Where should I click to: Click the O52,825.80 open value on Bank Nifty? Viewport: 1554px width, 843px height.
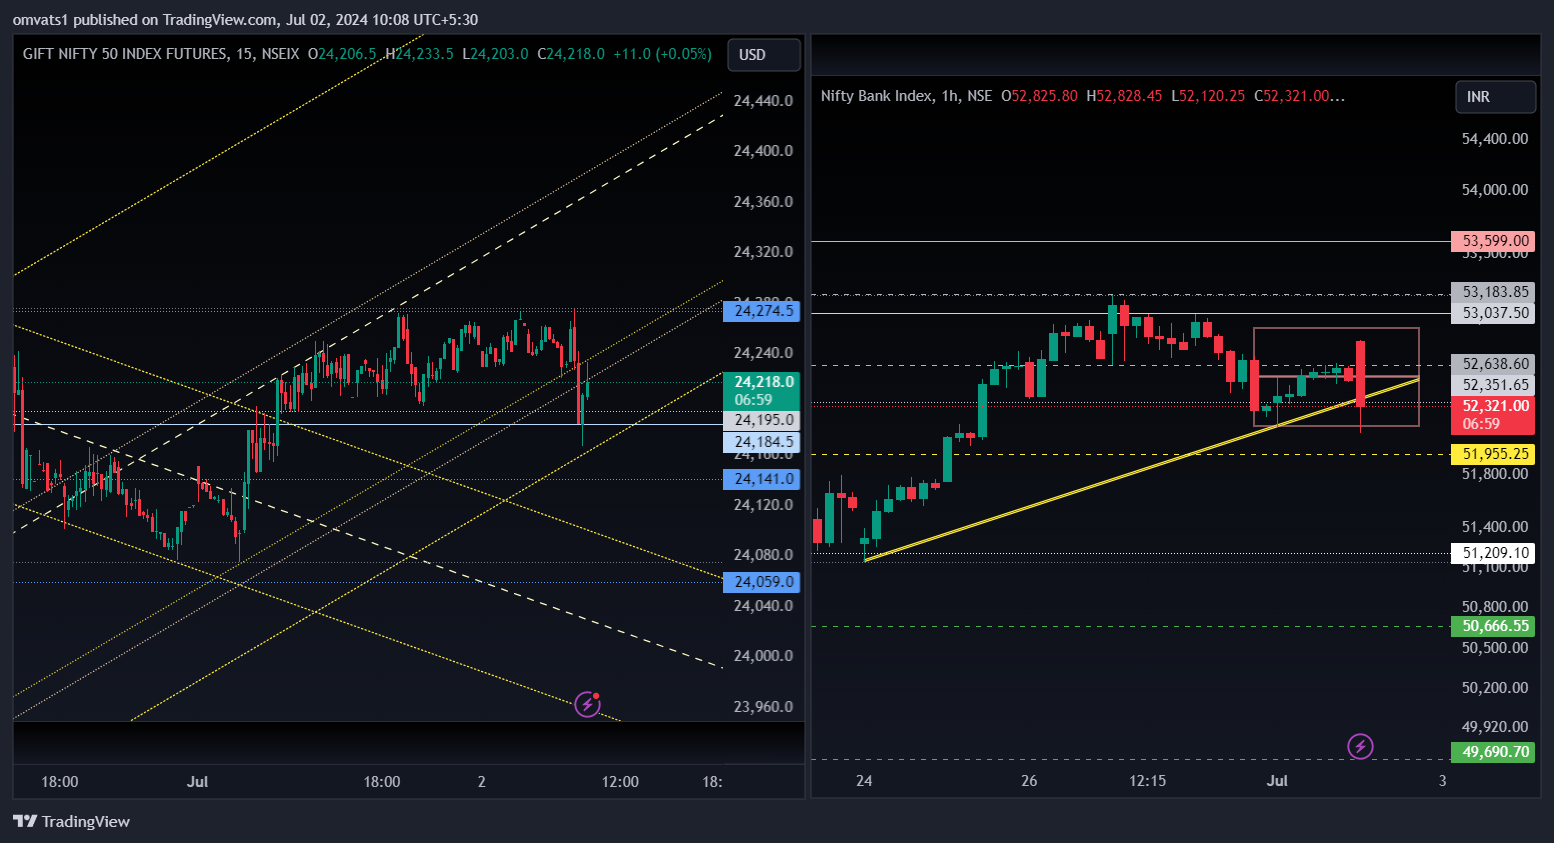1040,96
